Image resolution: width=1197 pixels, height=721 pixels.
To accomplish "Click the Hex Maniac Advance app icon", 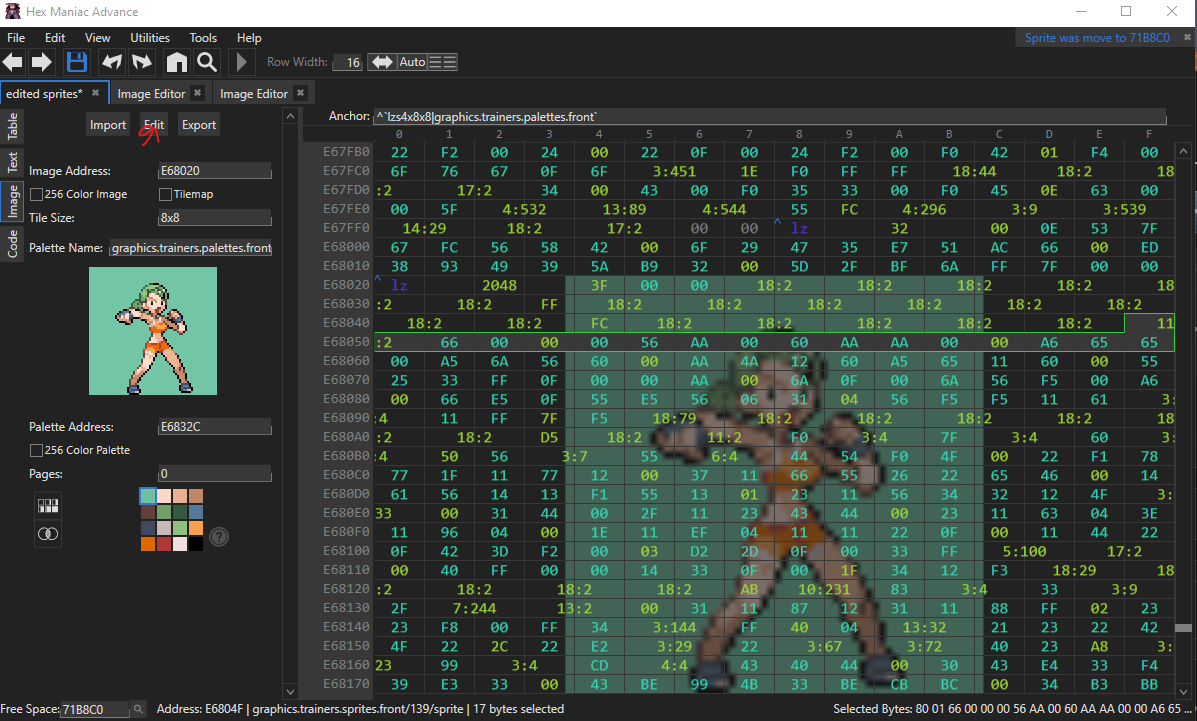I will [x=12, y=11].
